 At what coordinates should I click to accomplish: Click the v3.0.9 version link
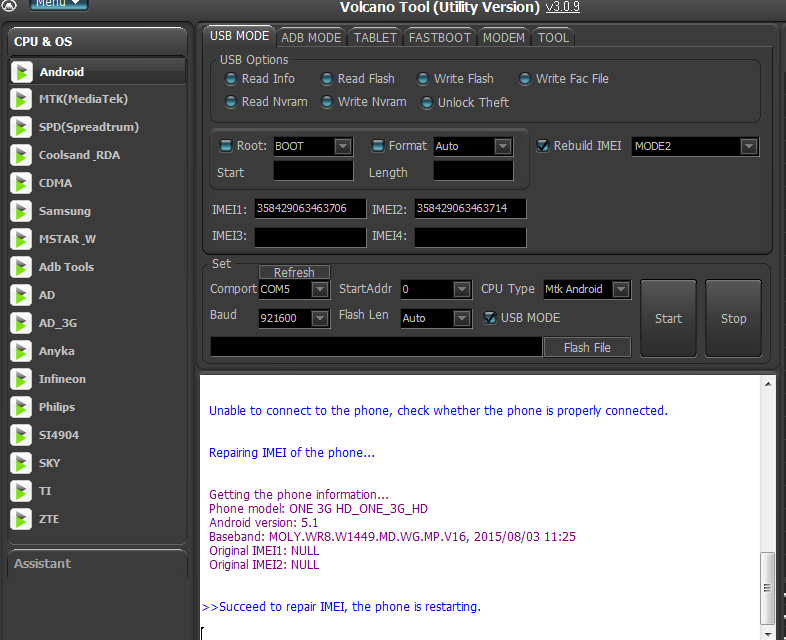(x=562, y=7)
